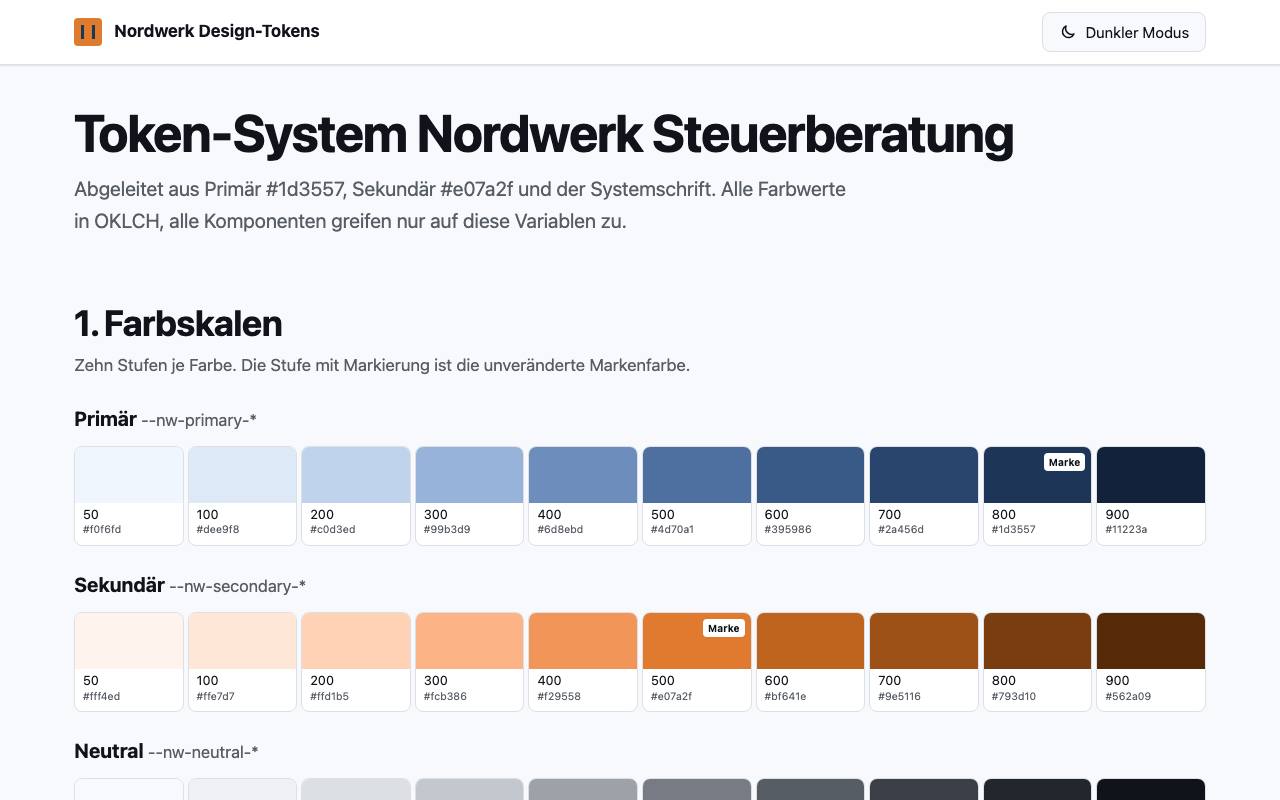The width and height of the screenshot is (1280, 800).
Task: Choose the Primär 500 swatch #4d70a1
Action: [697, 496]
